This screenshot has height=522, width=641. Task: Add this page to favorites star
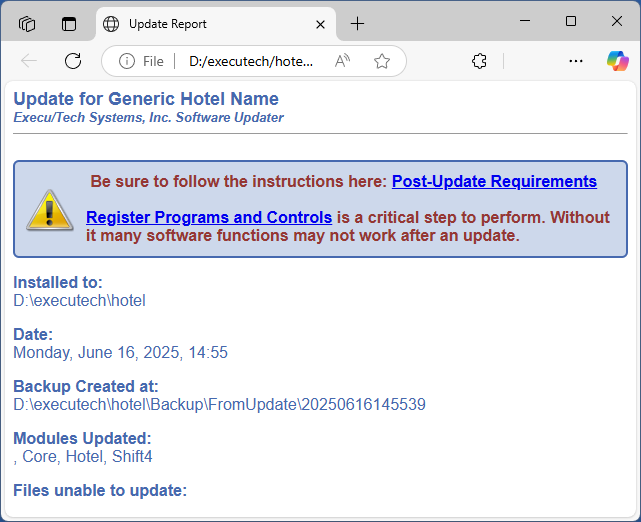[382, 61]
